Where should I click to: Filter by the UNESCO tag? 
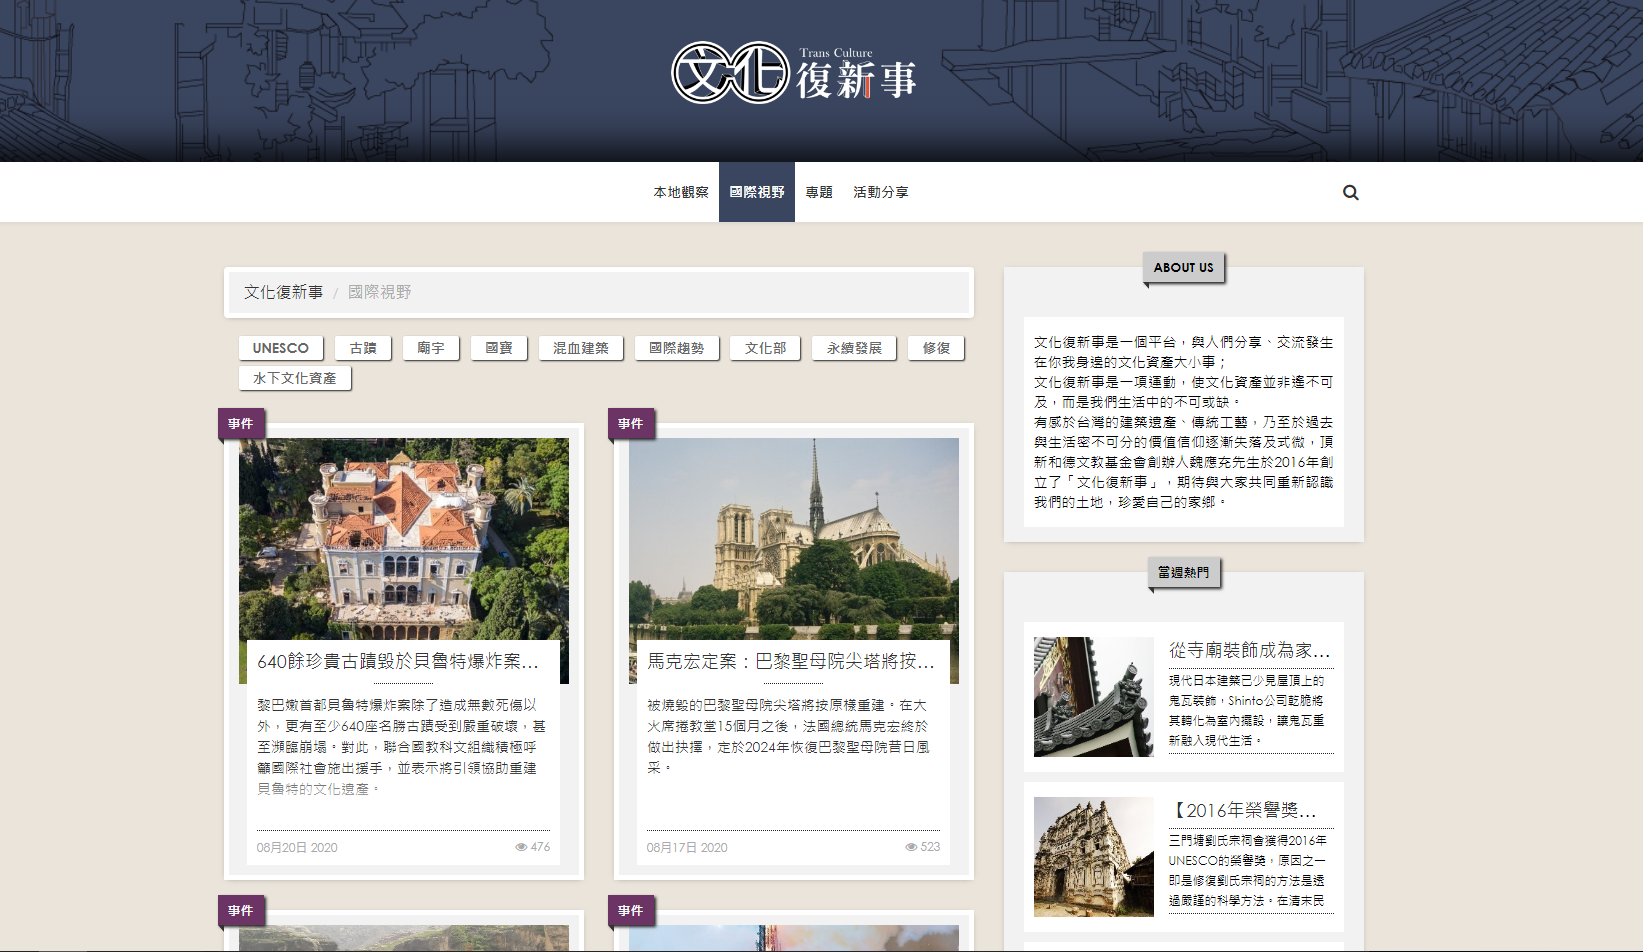click(x=281, y=348)
